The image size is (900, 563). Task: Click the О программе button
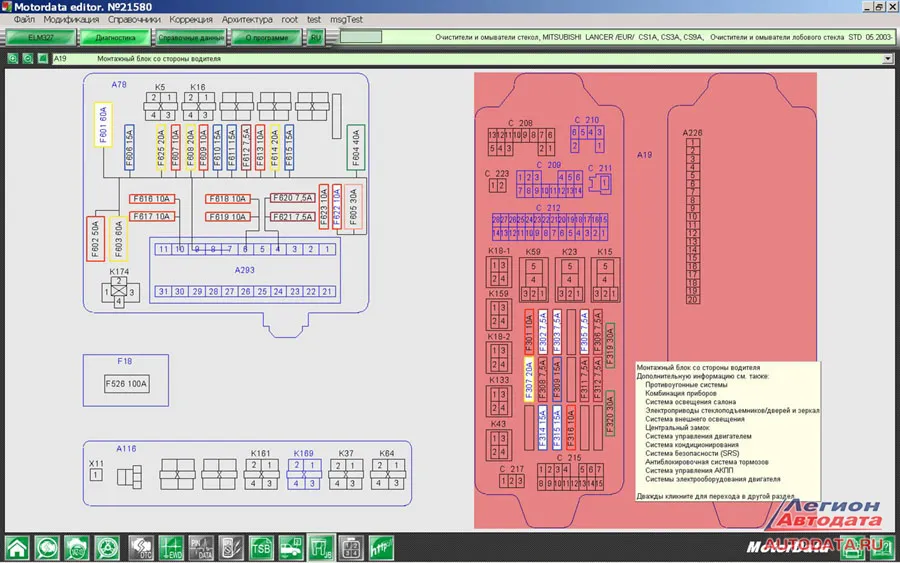pos(266,37)
